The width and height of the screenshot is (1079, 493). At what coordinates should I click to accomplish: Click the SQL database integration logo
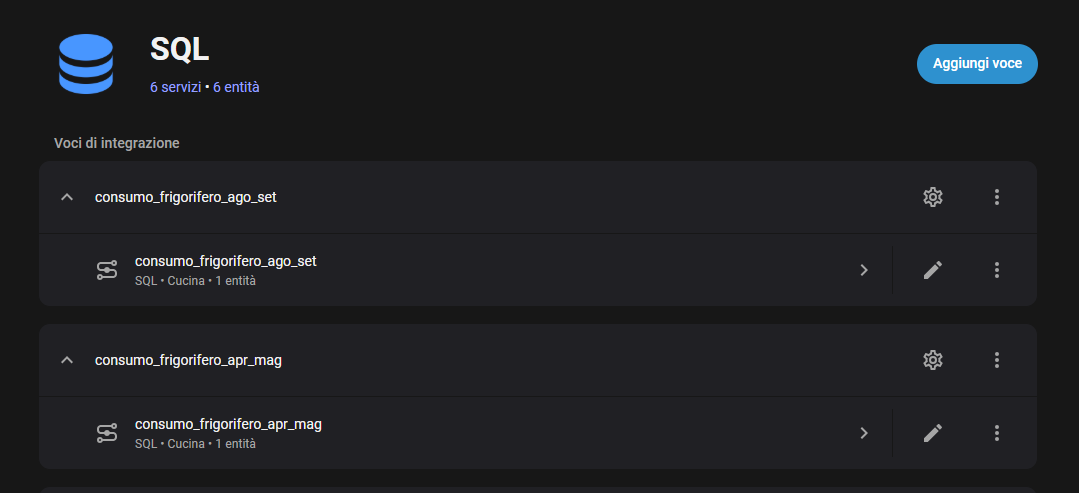pos(86,64)
